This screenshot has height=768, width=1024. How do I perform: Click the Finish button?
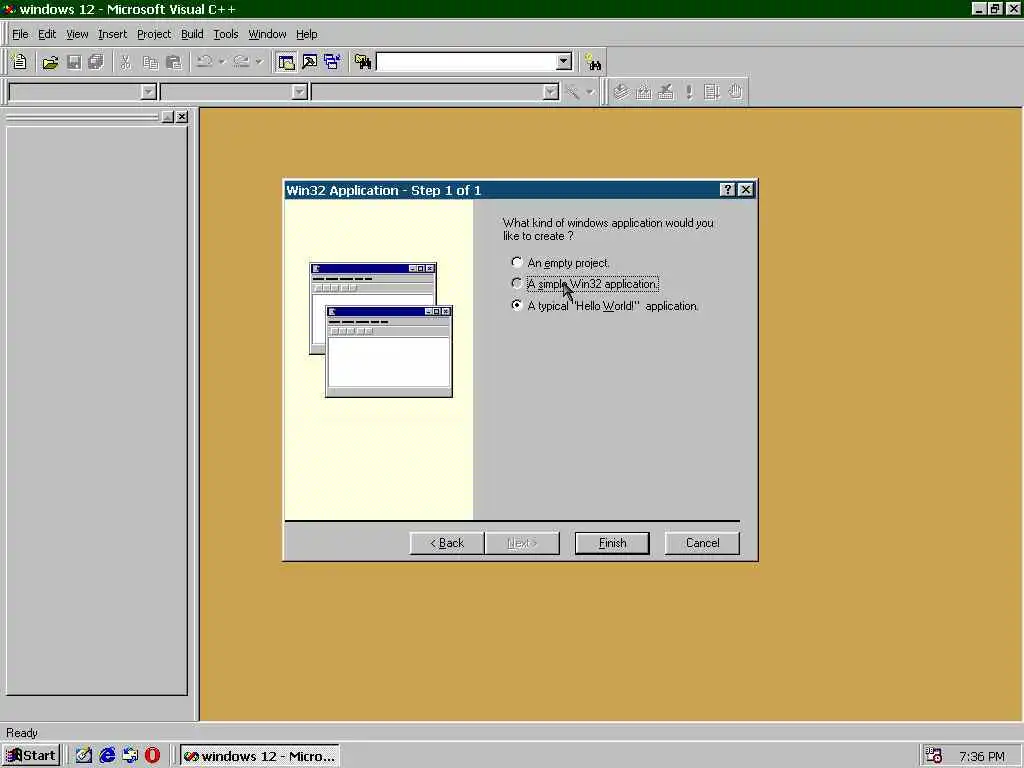click(612, 543)
